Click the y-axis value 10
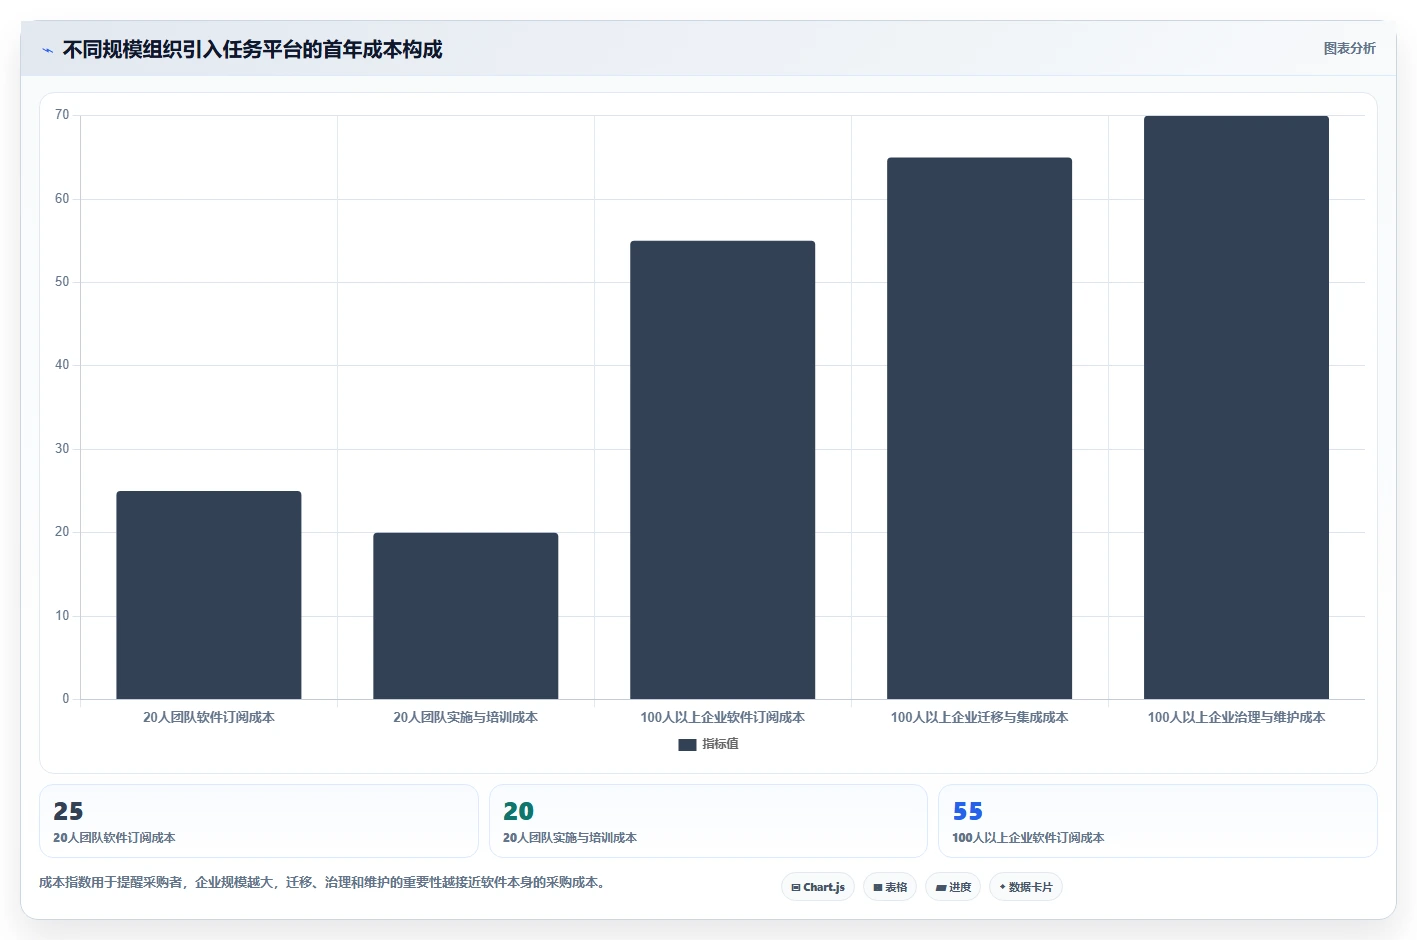1417x940 pixels. coord(62,616)
